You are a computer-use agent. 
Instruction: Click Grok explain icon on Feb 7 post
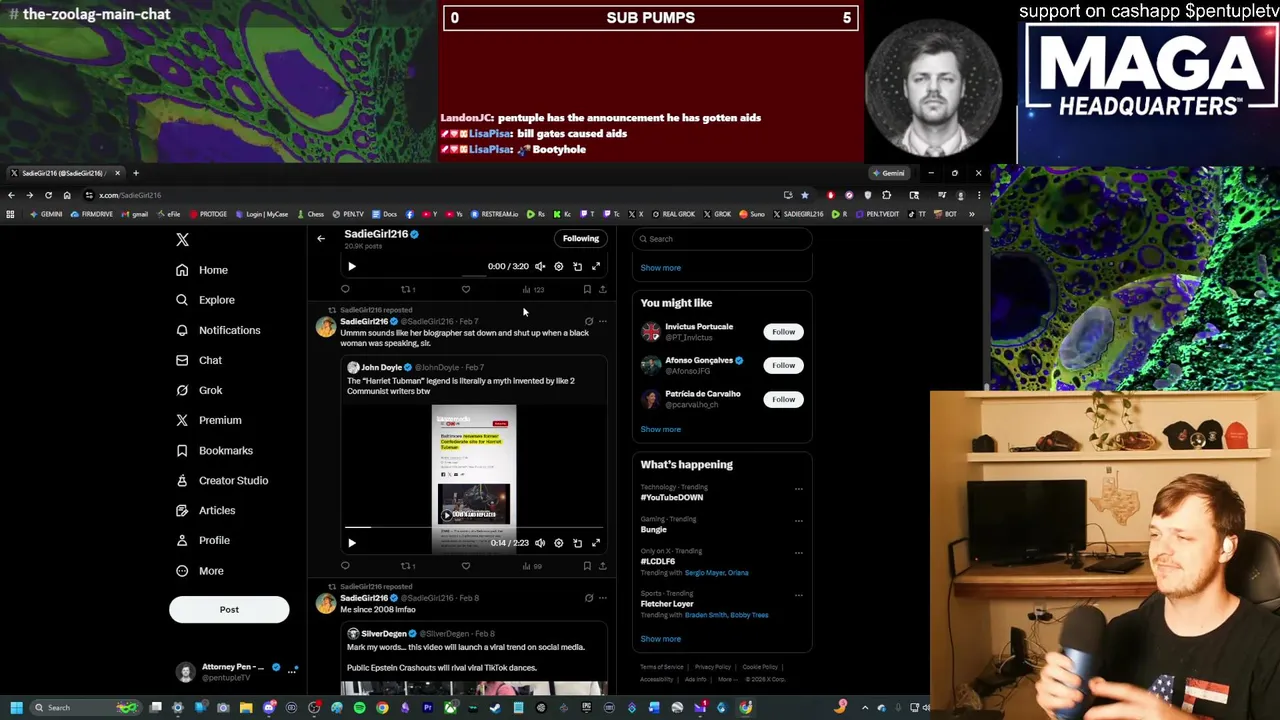[589, 321]
